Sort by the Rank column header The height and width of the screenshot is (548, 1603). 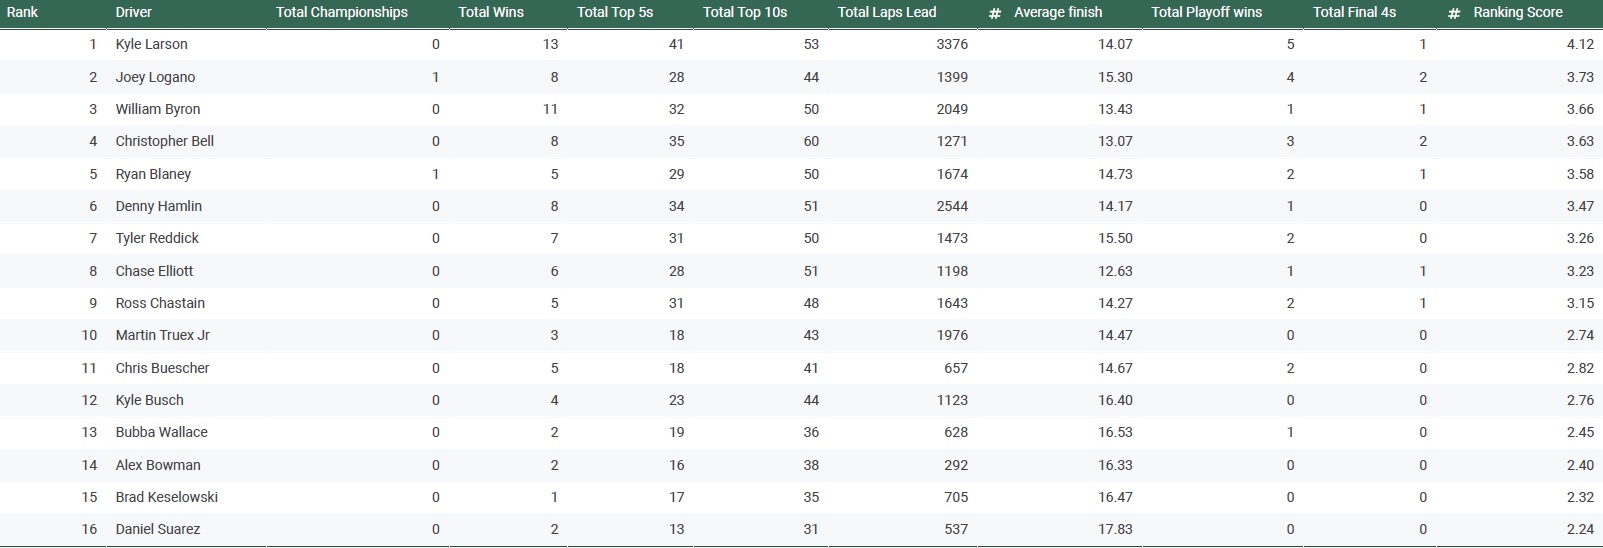point(22,12)
